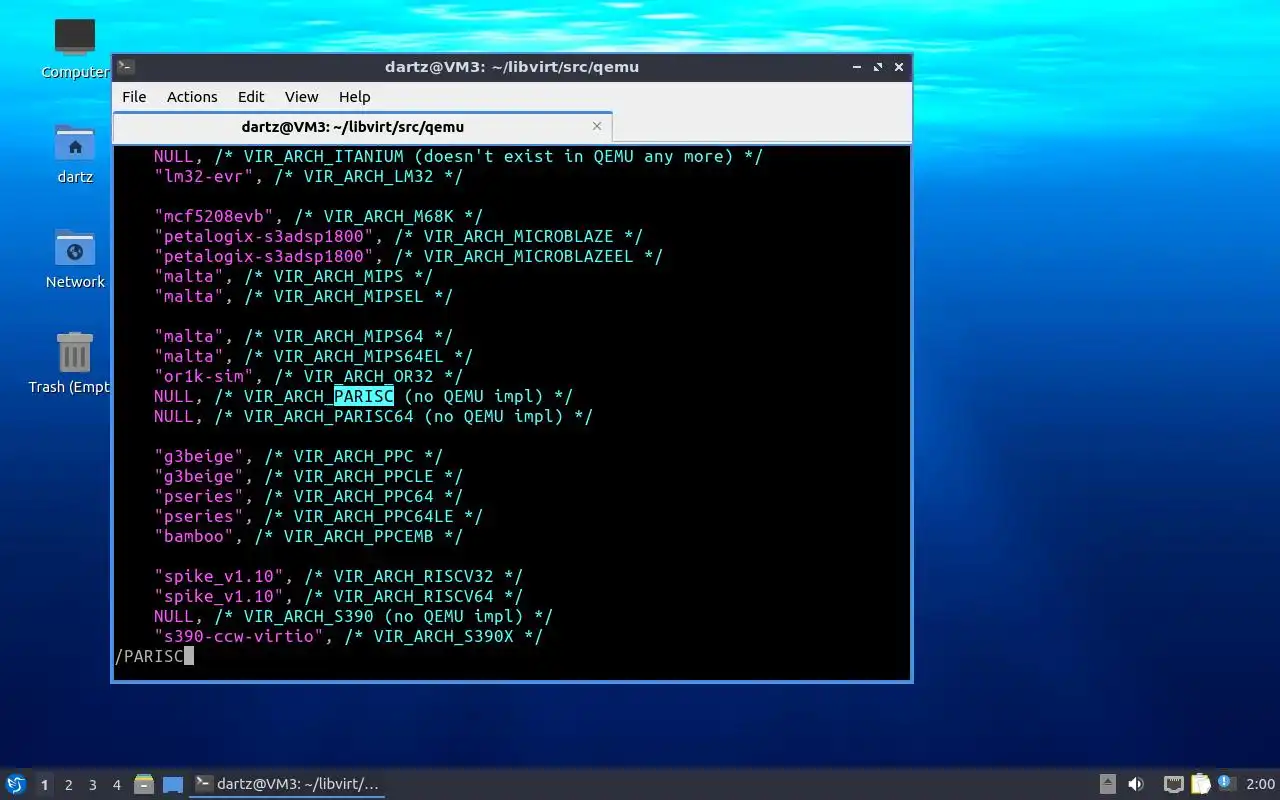This screenshot has width=1280, height=800.
Task: Switch to workspace 3
Action: [92, 785]
